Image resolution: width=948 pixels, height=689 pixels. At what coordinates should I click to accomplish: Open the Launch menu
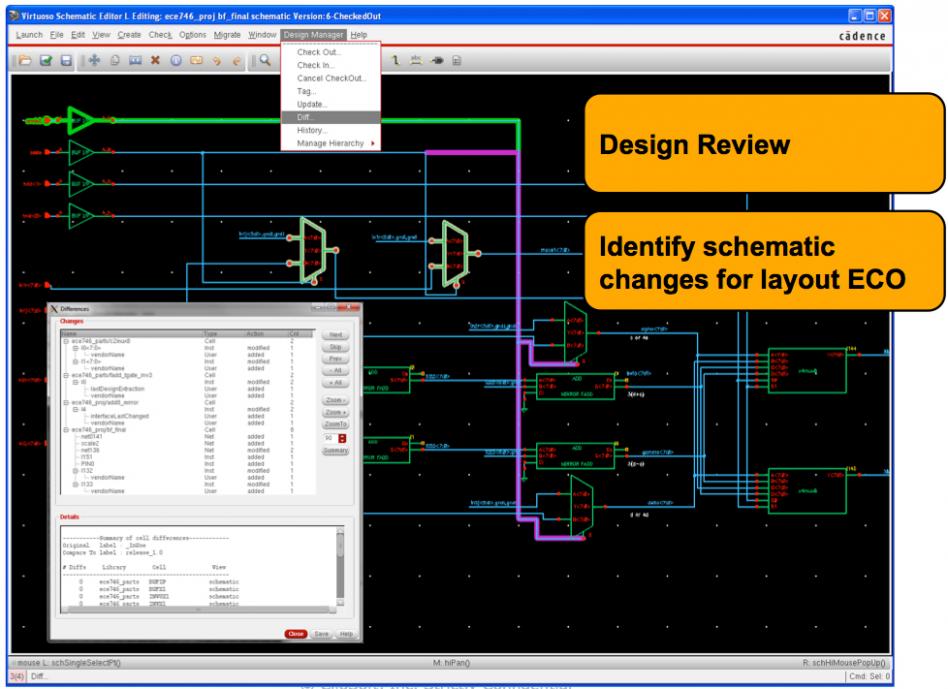tap(29, 35)
